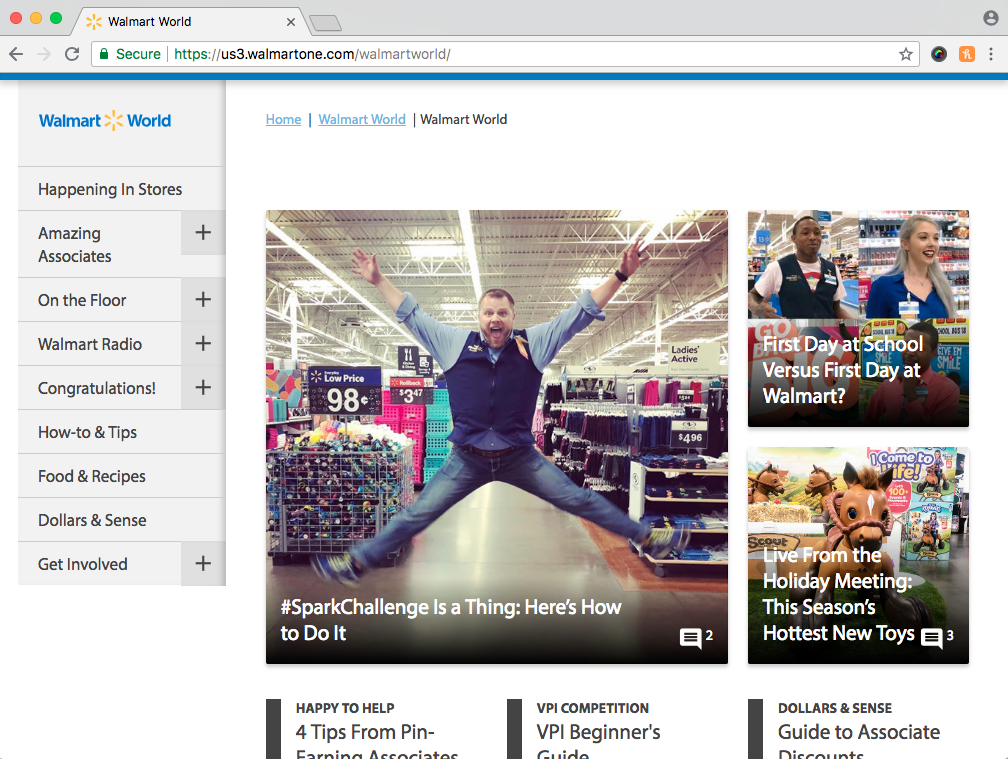
Task: Navigate back with the back arrow
Action: click(x=16, y=55)
